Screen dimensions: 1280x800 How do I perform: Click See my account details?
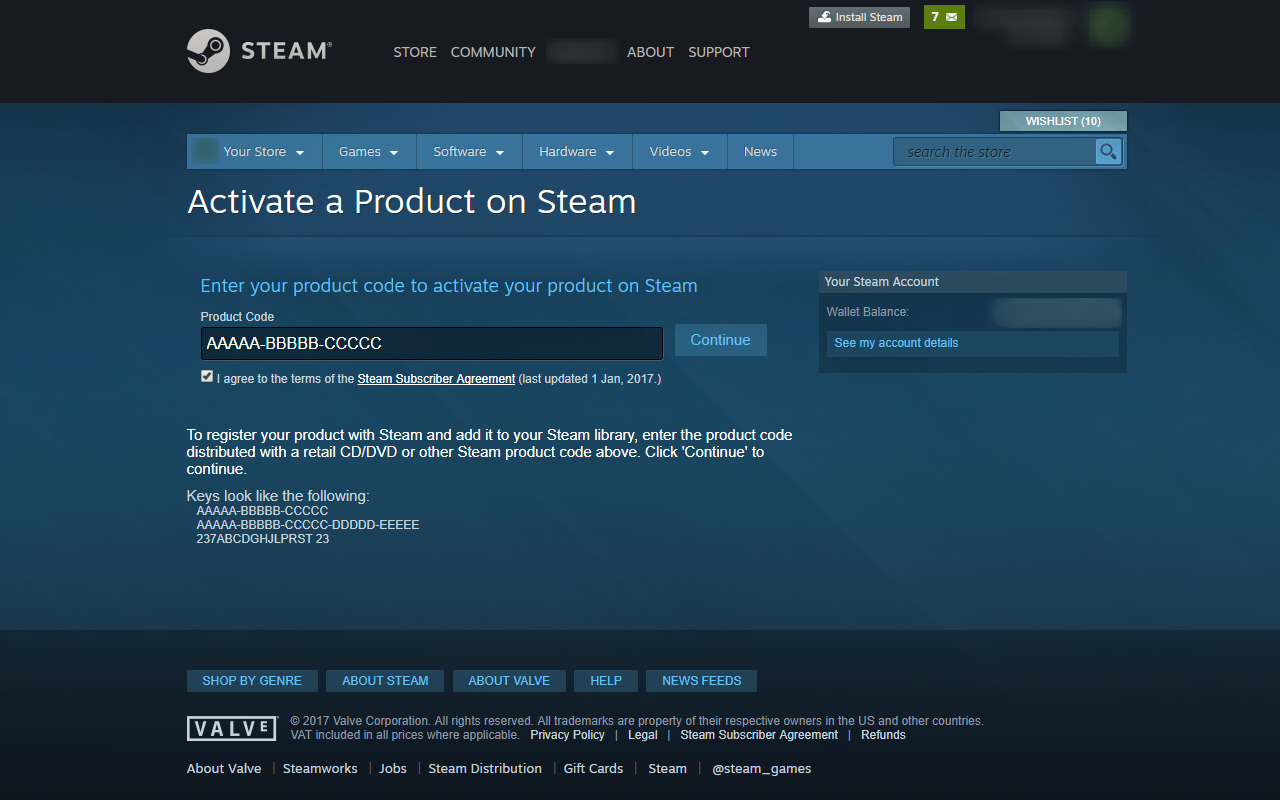click(895, 343)
